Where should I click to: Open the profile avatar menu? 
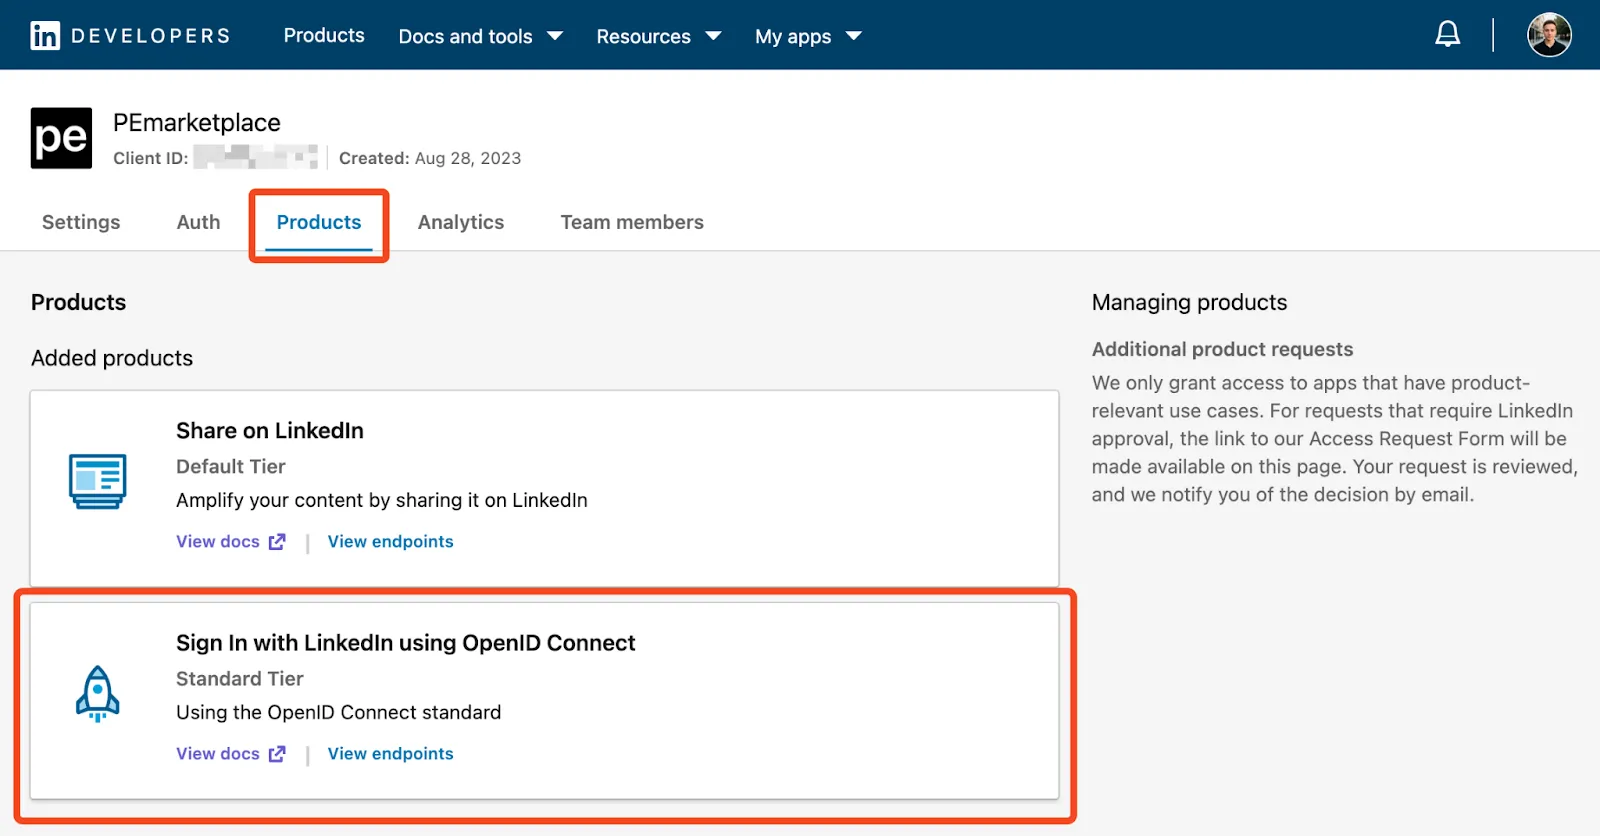1549,35
